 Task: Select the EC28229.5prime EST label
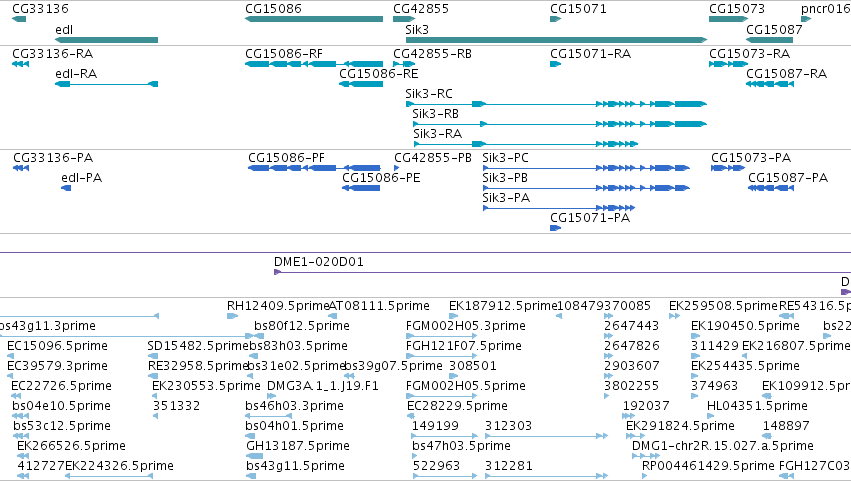pyautogui.click(x=457, y=406)
